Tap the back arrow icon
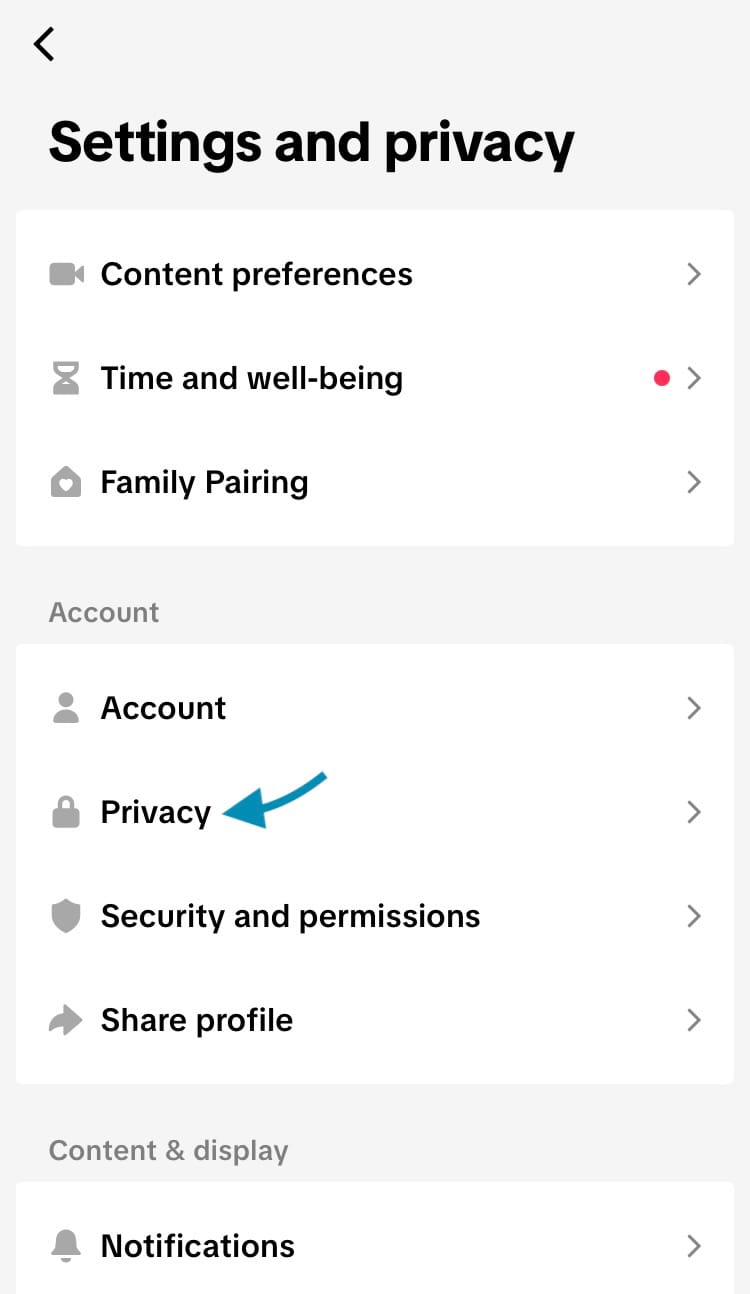The image size is (750, 1294). (x=43, y=44)
